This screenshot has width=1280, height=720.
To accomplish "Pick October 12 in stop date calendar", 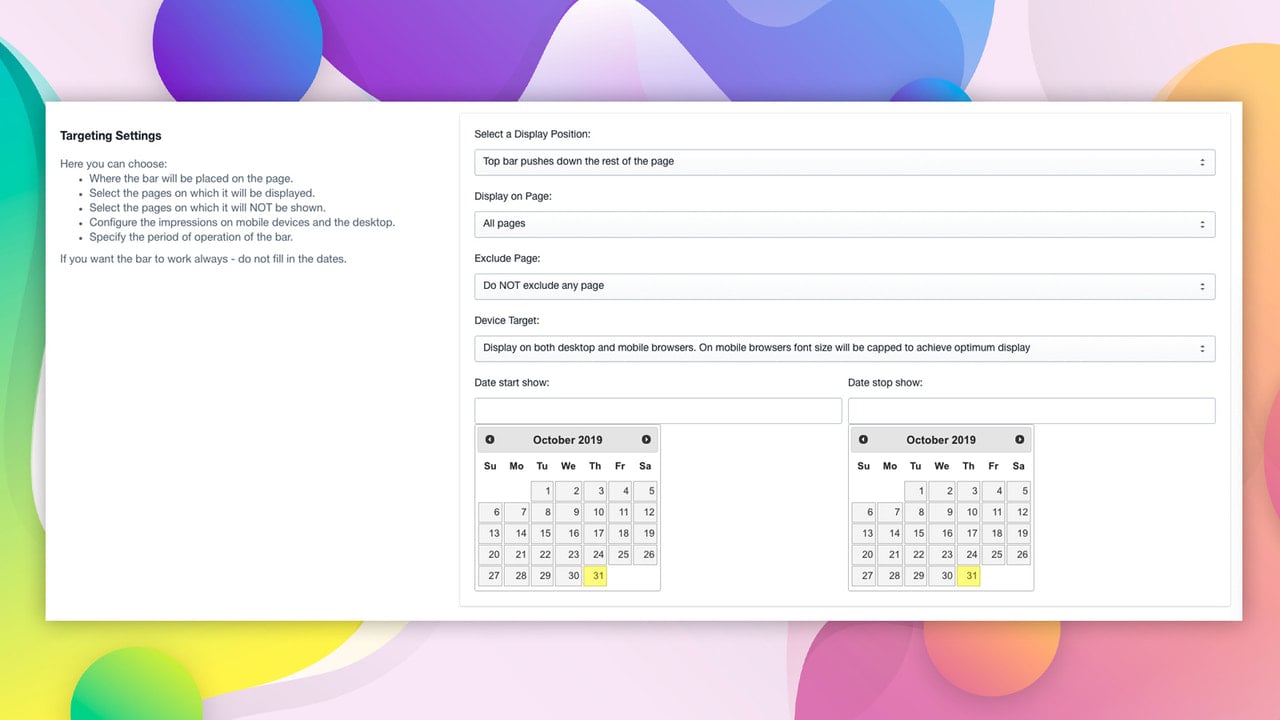I will point(1019,512).
